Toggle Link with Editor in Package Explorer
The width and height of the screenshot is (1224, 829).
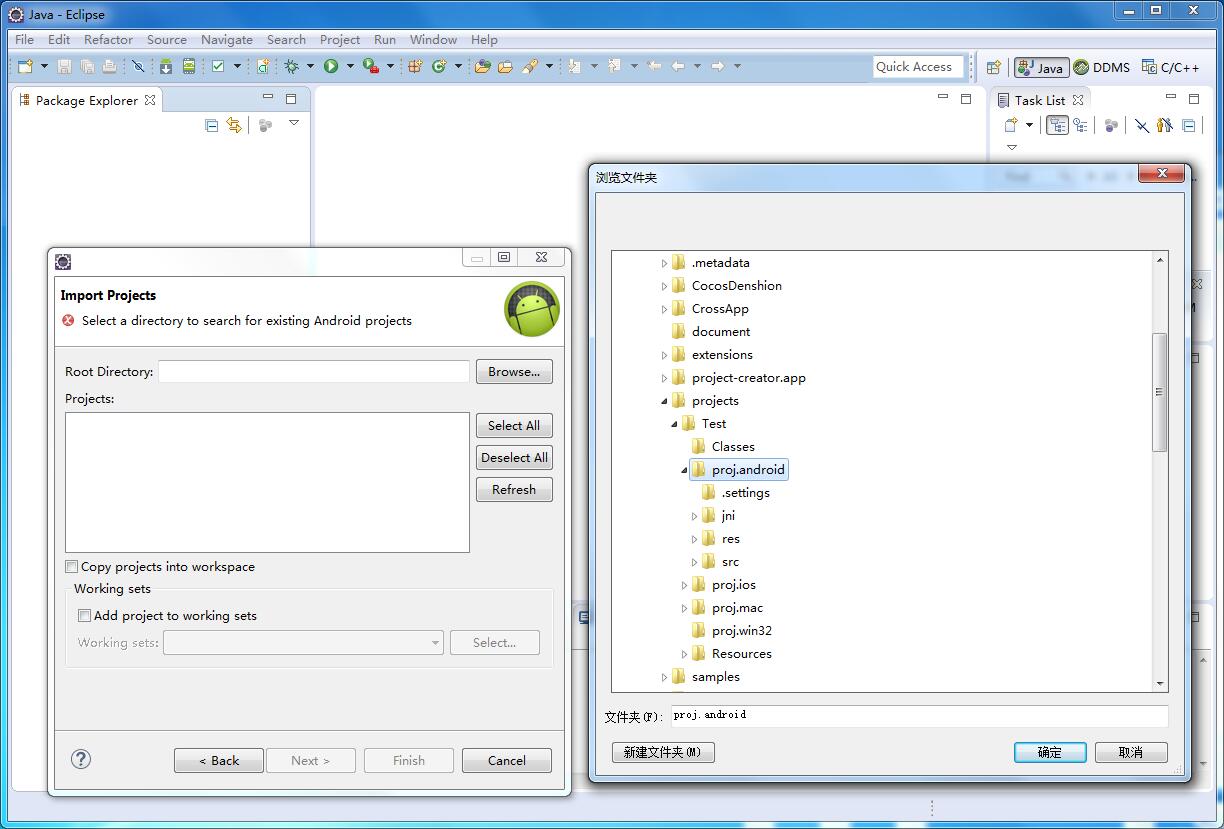pyautogui.click(x=234, y=125)
